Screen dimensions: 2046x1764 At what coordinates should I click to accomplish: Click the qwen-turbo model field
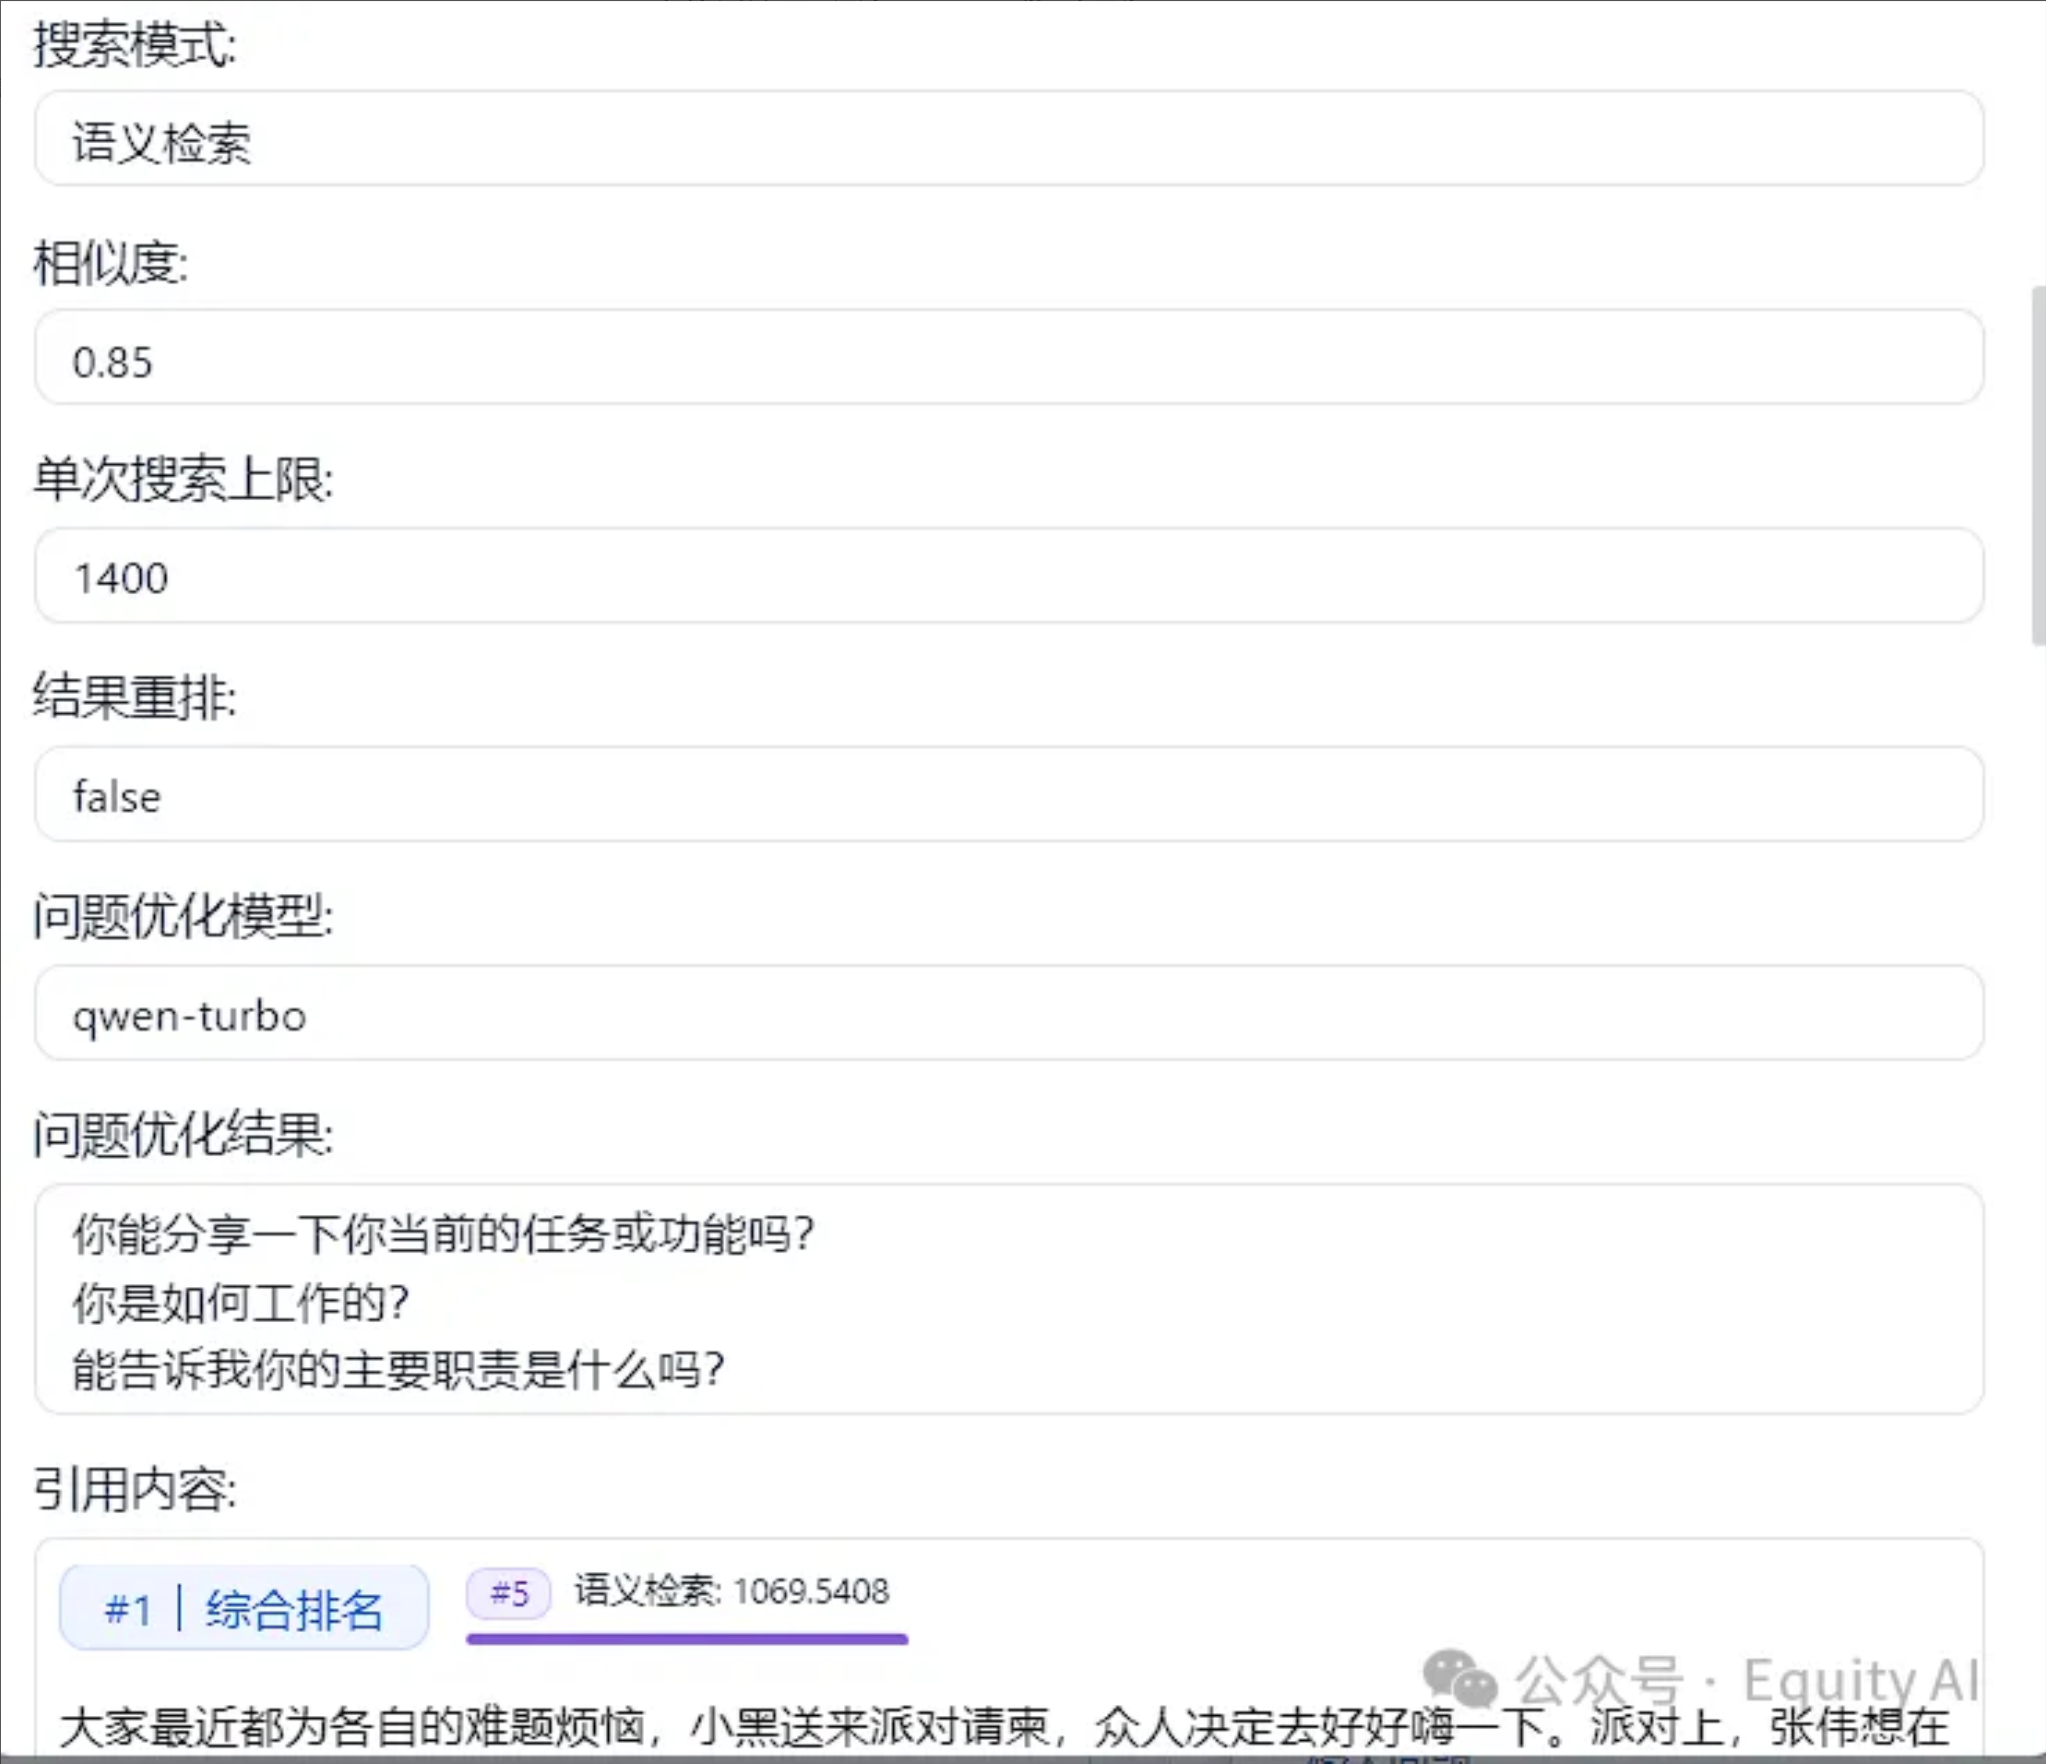[x=1009, y=1013]
